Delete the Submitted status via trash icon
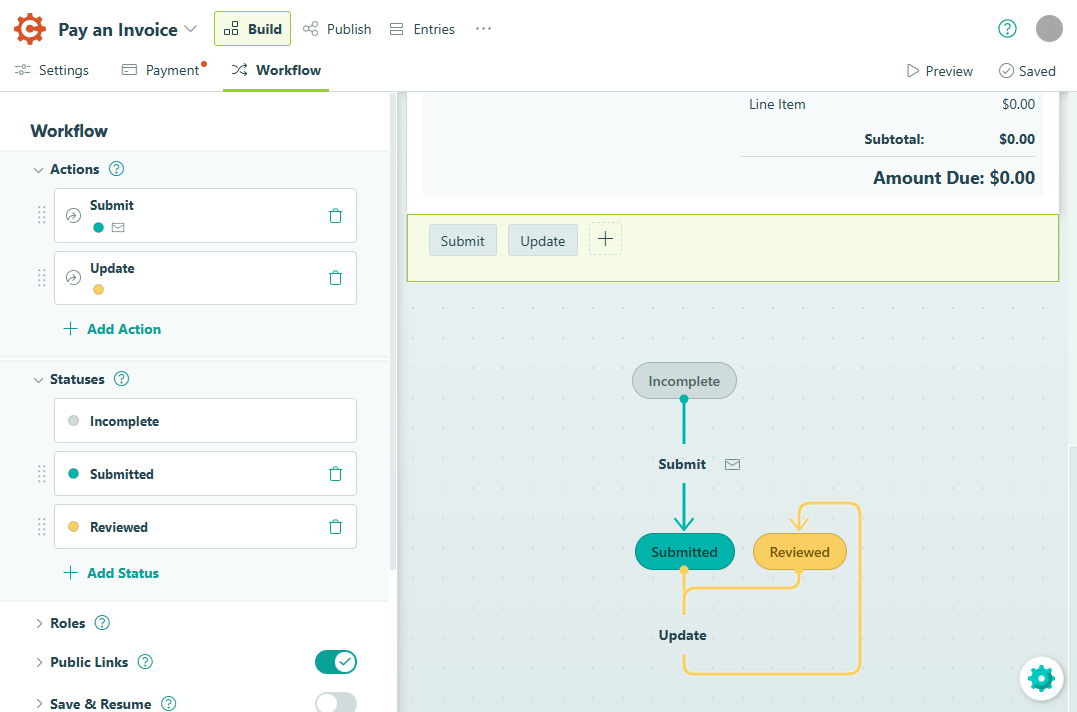 [335, 474]
